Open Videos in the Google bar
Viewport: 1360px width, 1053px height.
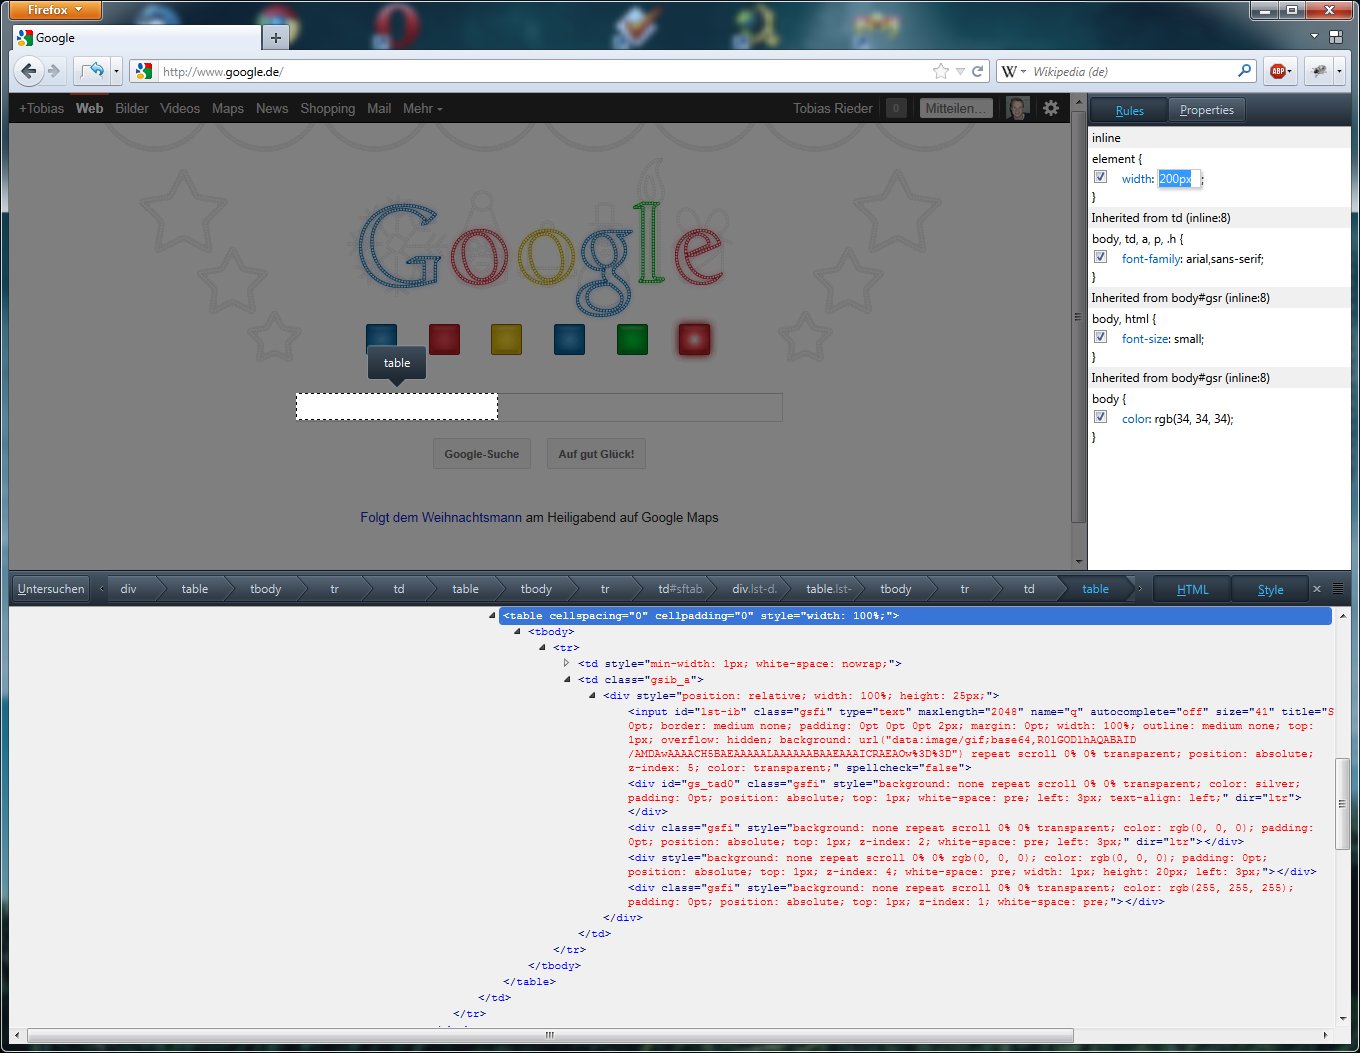point(180,108)
